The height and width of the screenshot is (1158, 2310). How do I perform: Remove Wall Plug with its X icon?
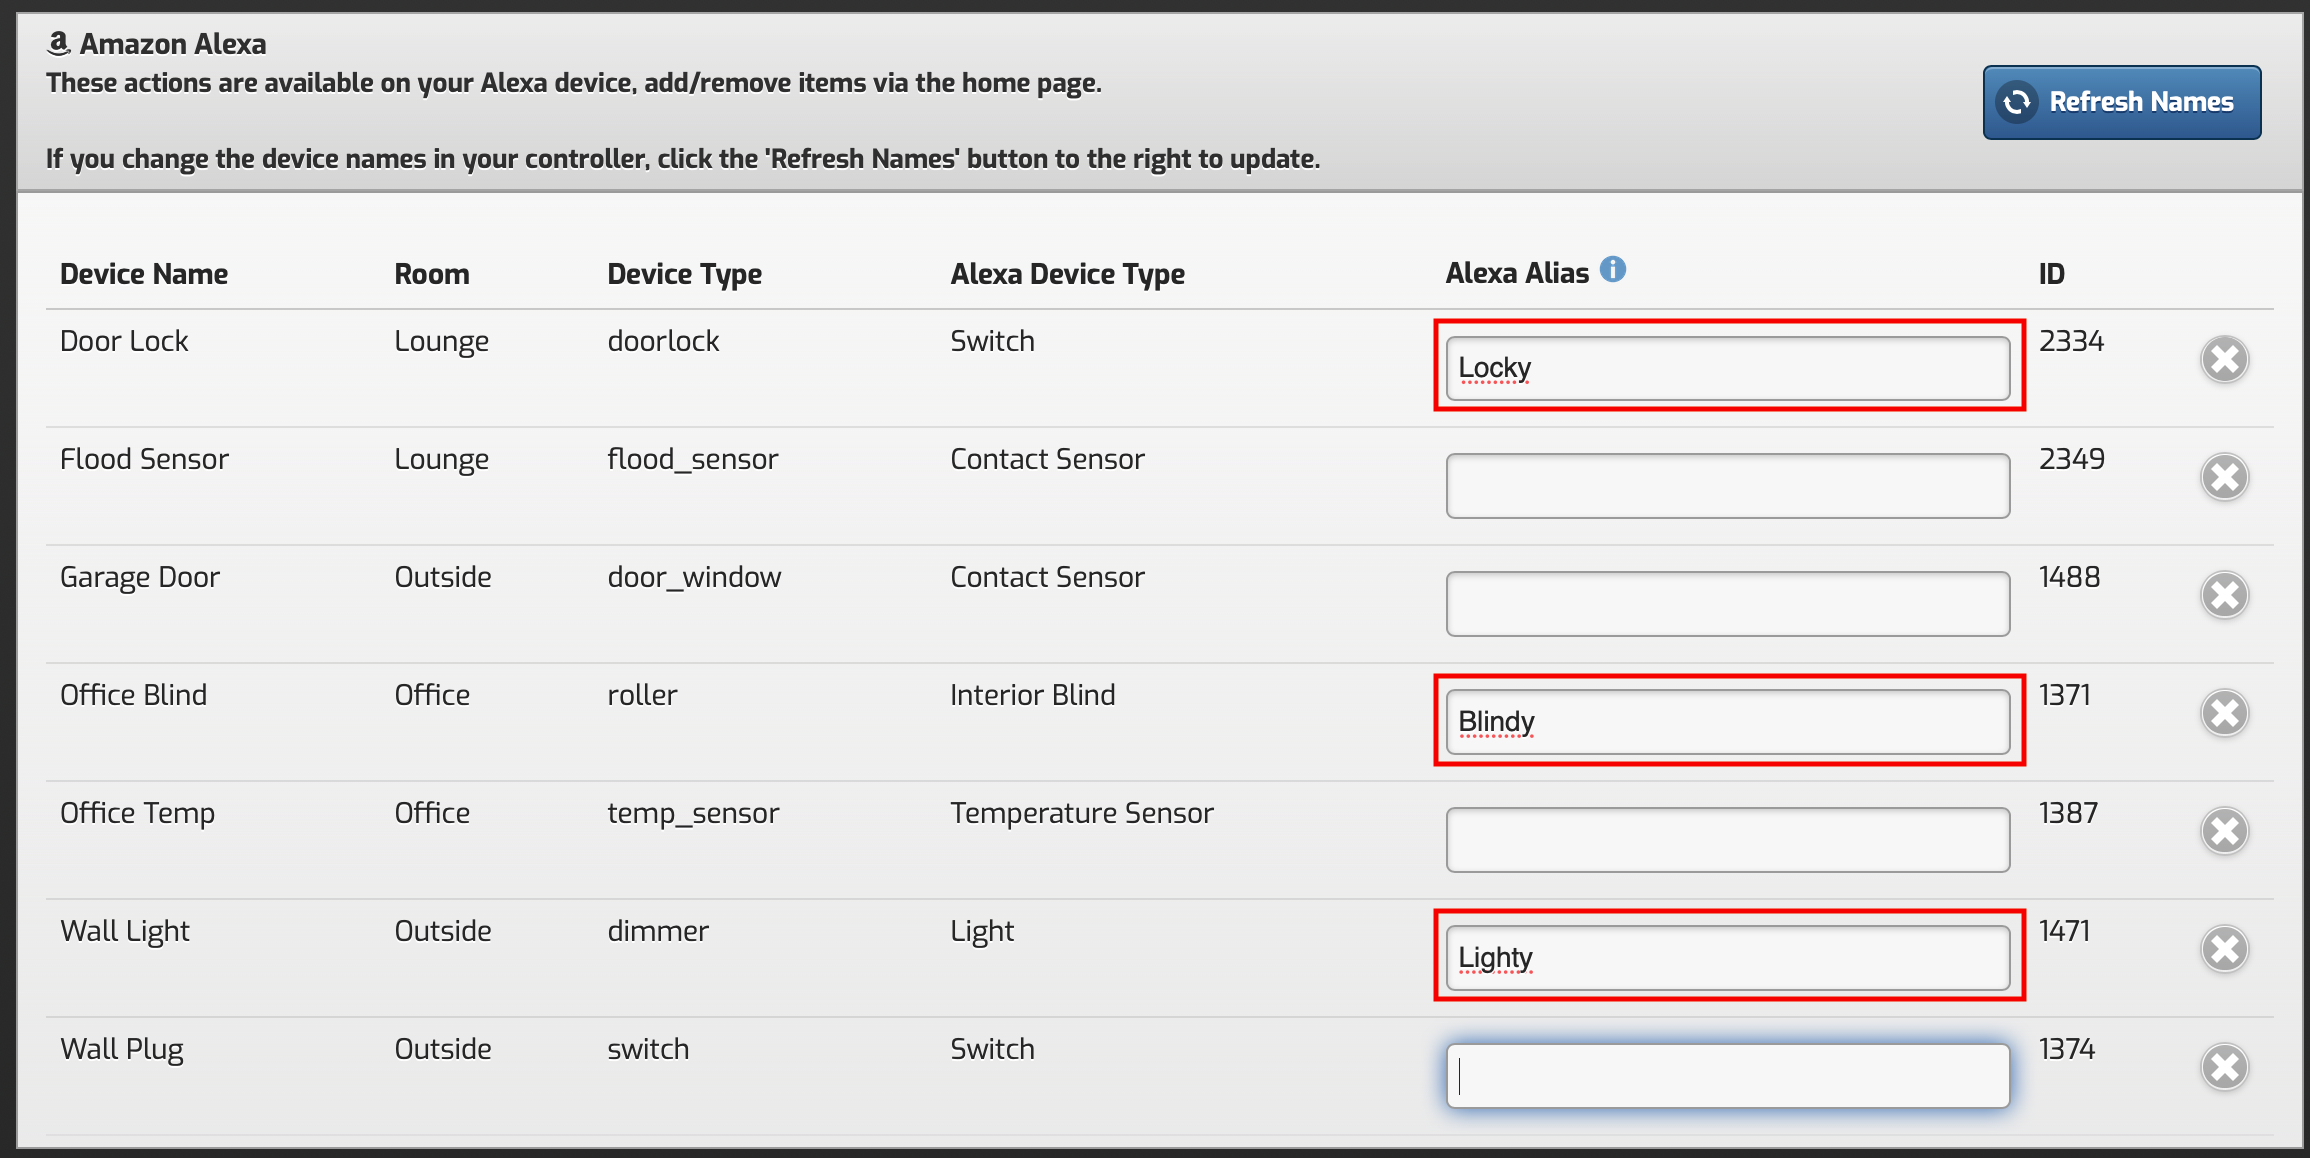[2224, 1068]
